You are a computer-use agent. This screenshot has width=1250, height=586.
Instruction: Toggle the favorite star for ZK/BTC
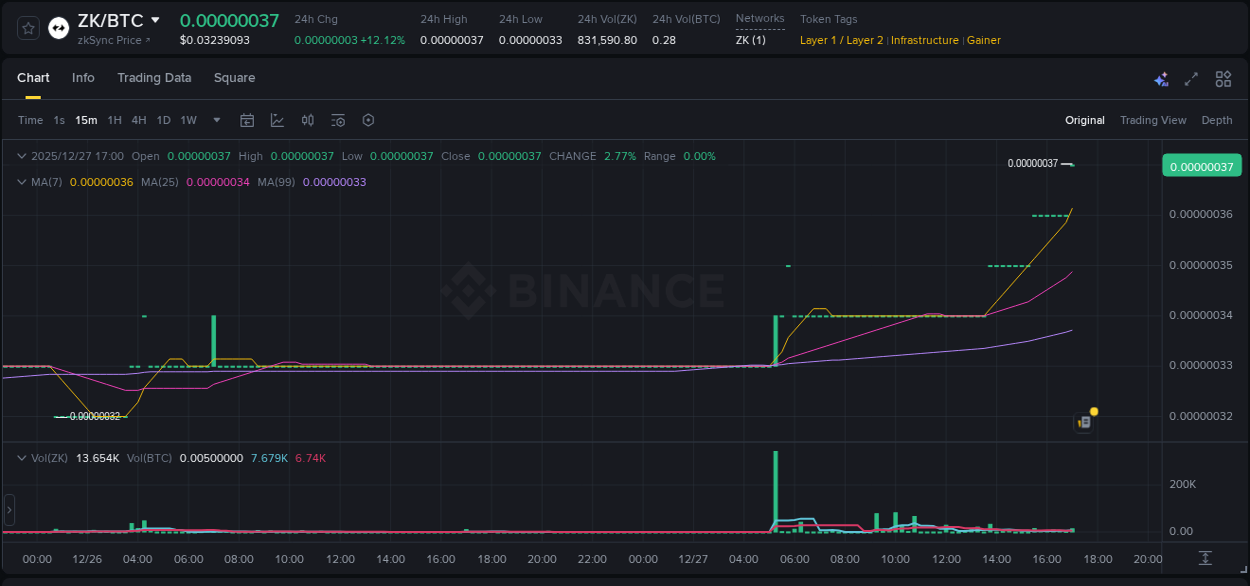[26, 27]
